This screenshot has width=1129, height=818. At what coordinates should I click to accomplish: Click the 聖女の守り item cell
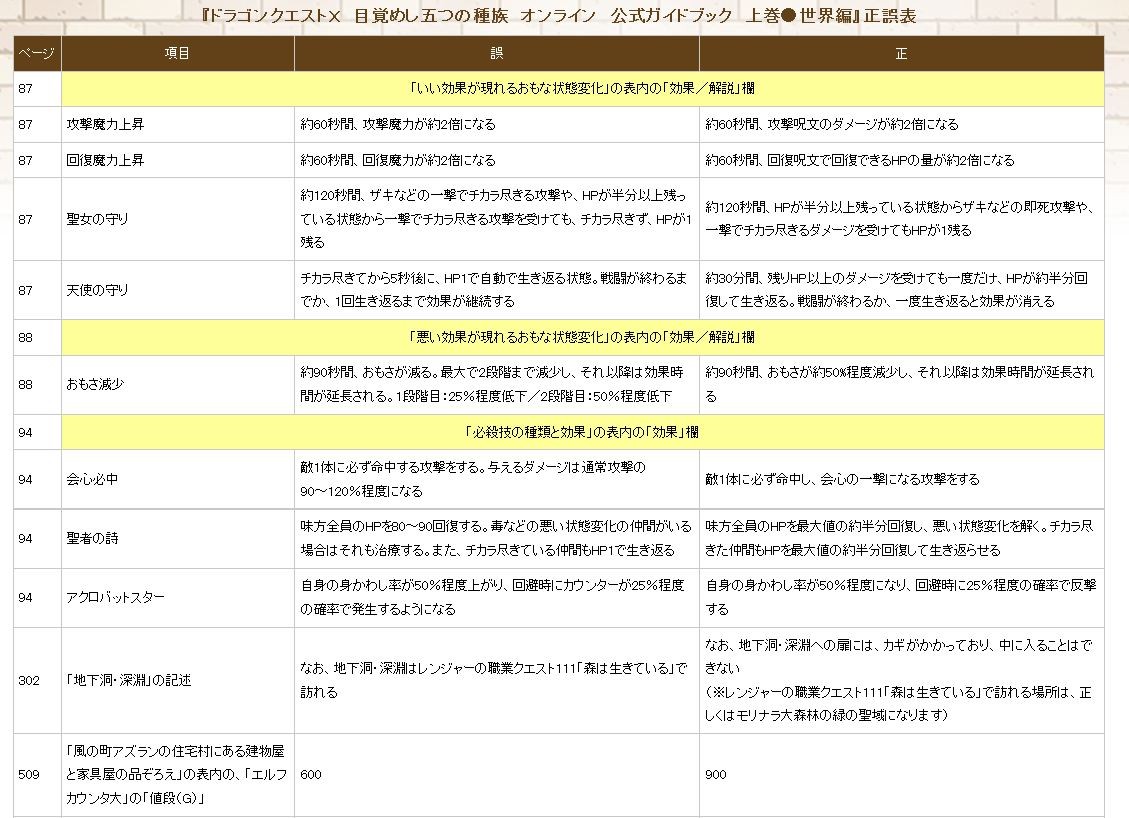tap(178, 219)
